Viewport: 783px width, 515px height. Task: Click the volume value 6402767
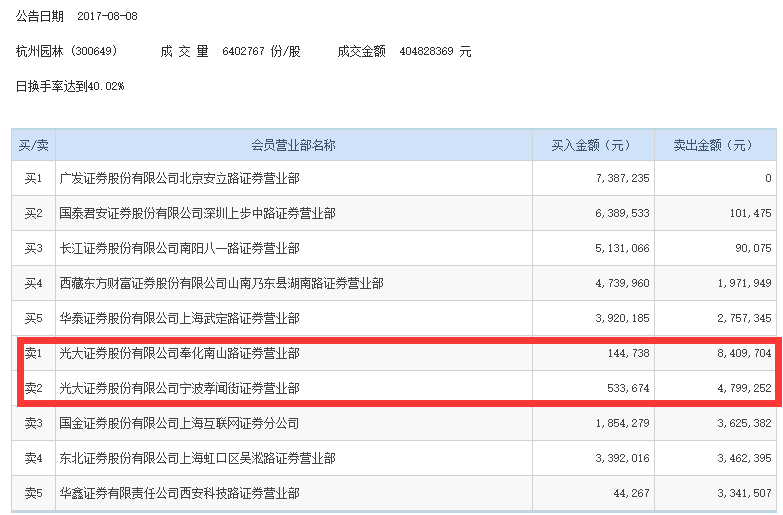(x=243, y=51)
